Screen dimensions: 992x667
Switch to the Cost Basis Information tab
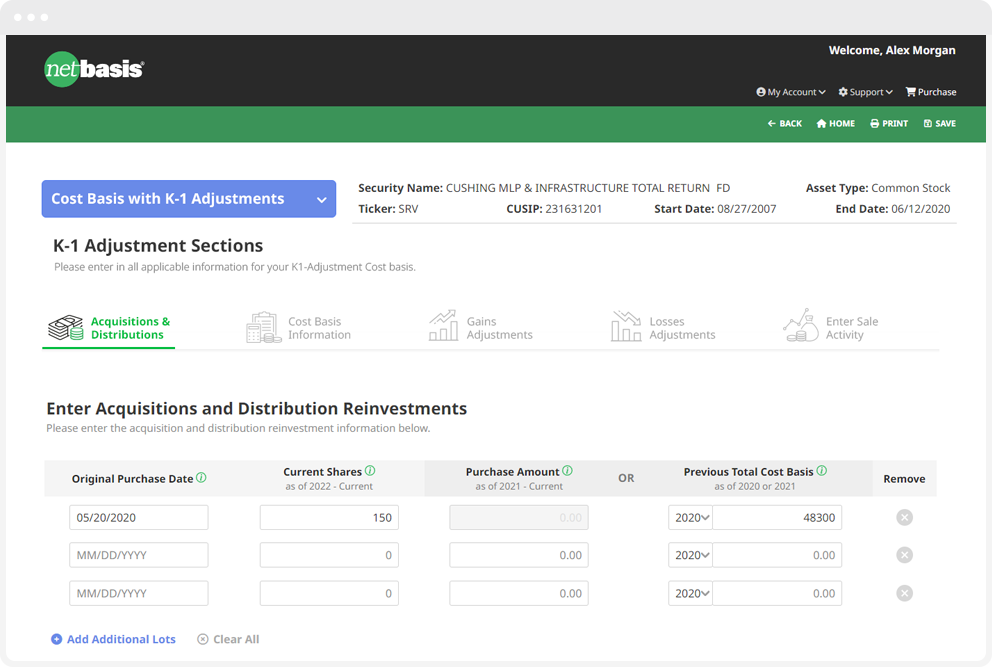299,328
